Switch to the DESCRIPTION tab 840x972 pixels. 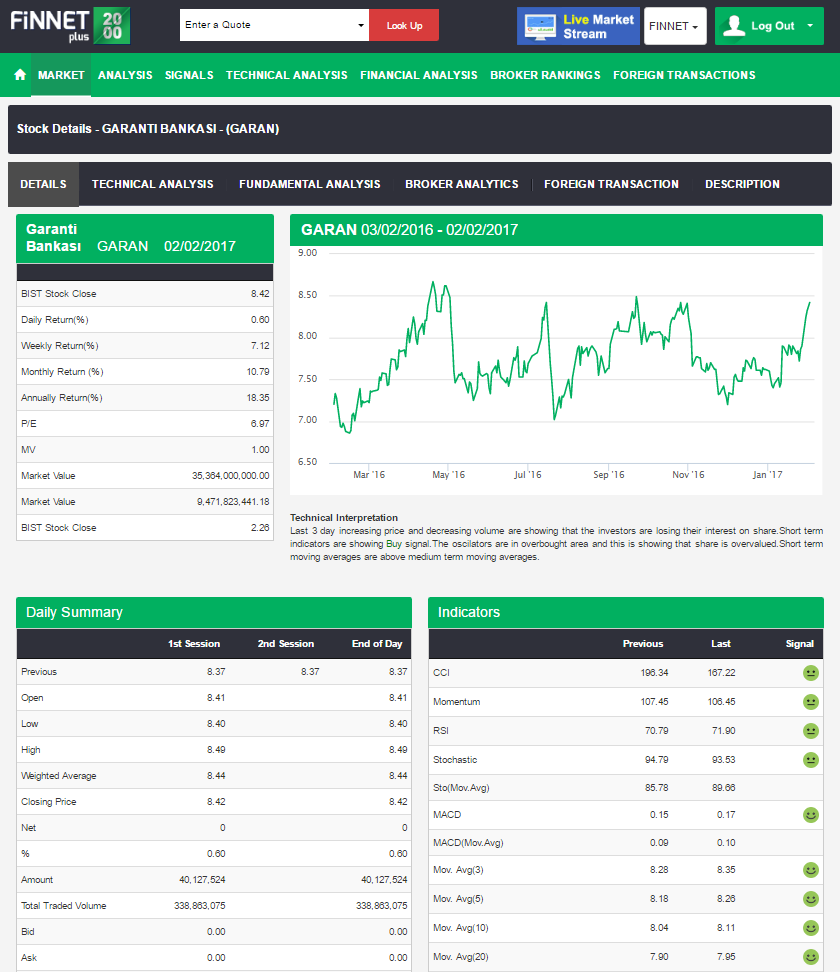(x=742, y=184)
